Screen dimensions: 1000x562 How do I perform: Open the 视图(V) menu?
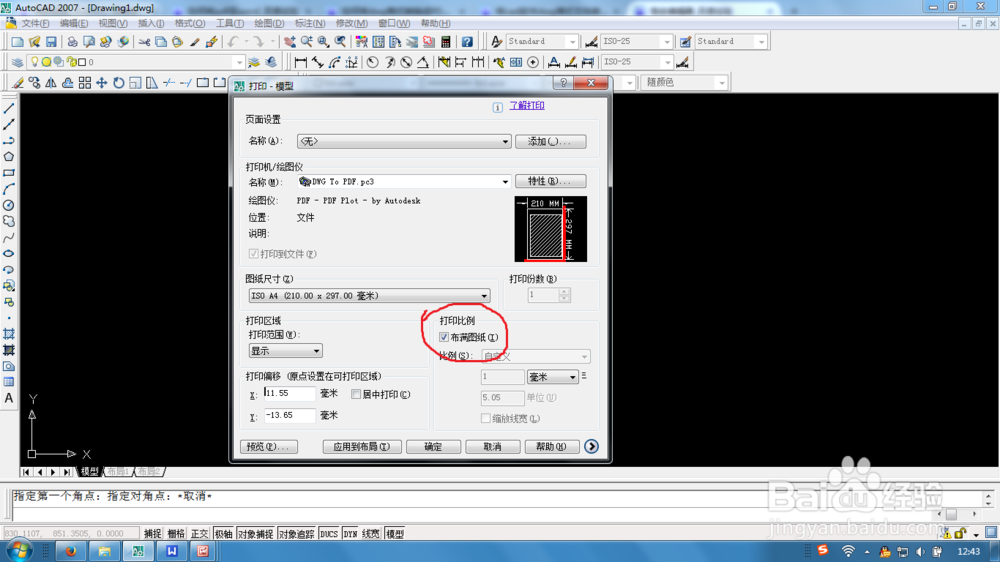click(113, 24)
